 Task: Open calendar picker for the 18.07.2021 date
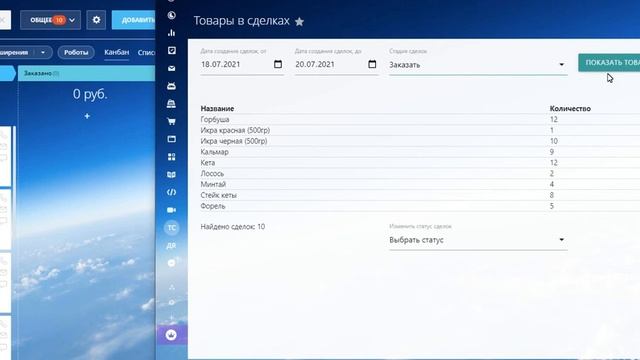coord(278,64)
